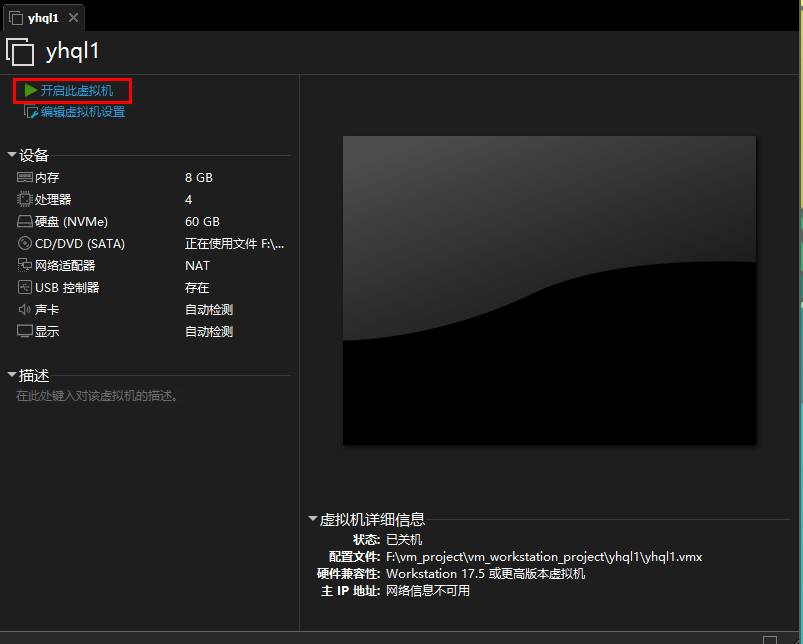Screen dimensions: 803x644
Task: Select the processor (处理器) chip icon
Action: click(x=25, y=199)
